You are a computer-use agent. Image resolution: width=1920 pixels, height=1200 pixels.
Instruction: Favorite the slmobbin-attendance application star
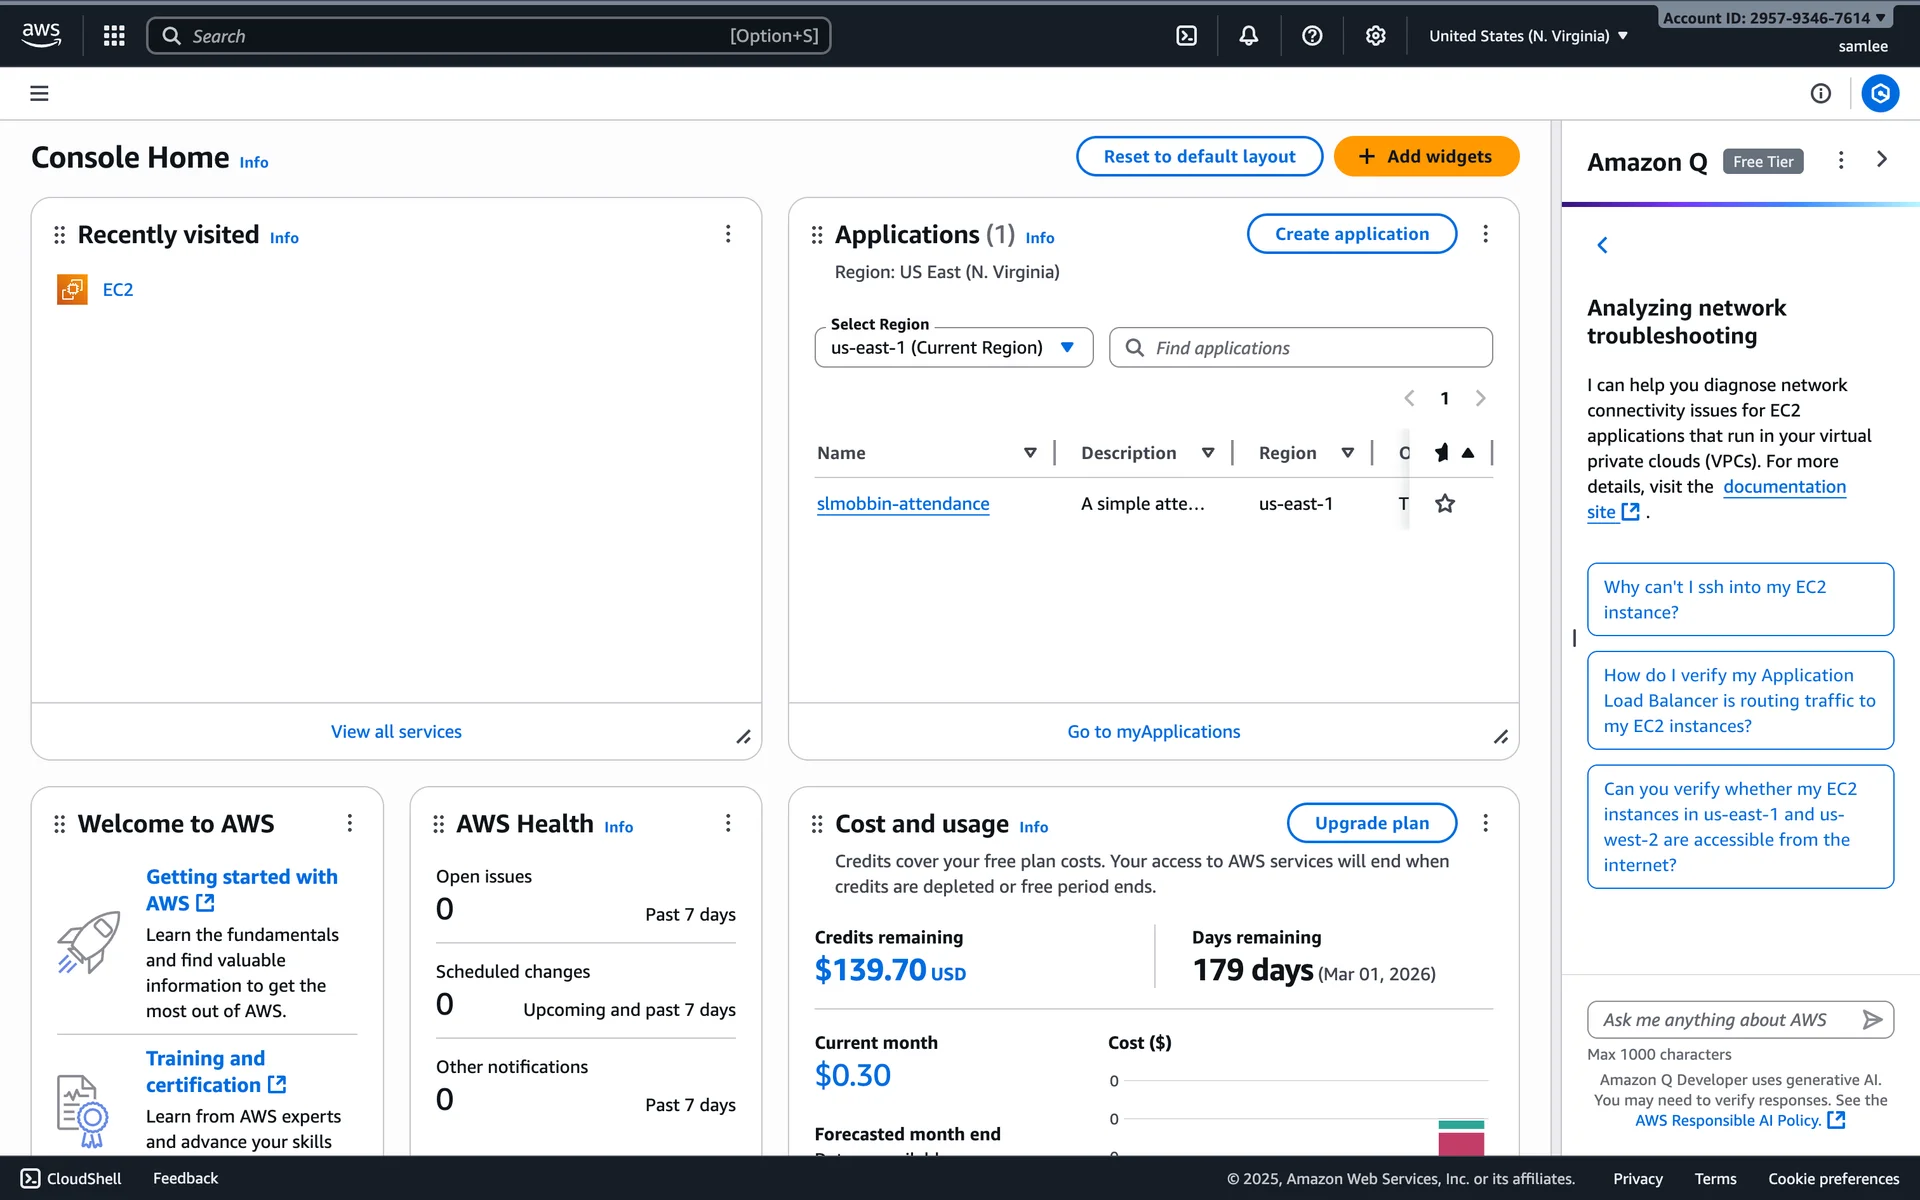(x=1445, y=503)
